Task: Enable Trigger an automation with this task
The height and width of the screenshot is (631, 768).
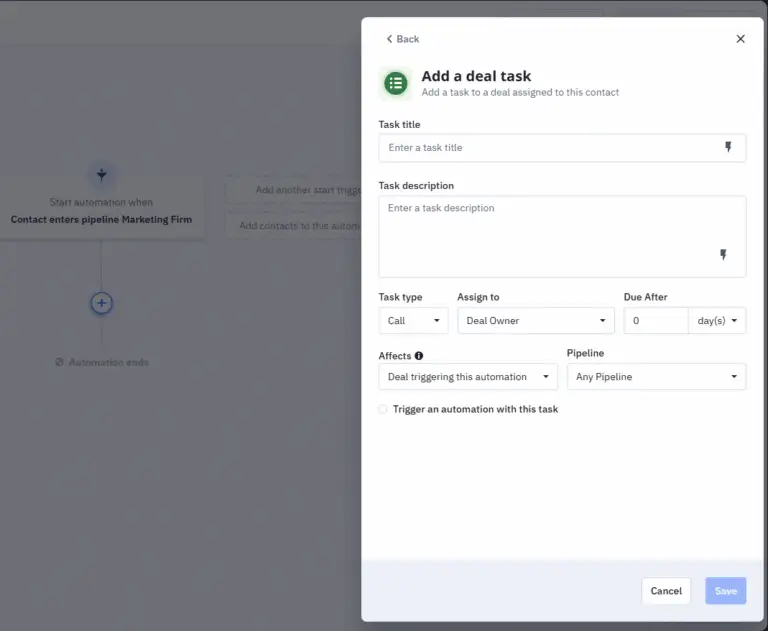Action: tap(383, 409)
